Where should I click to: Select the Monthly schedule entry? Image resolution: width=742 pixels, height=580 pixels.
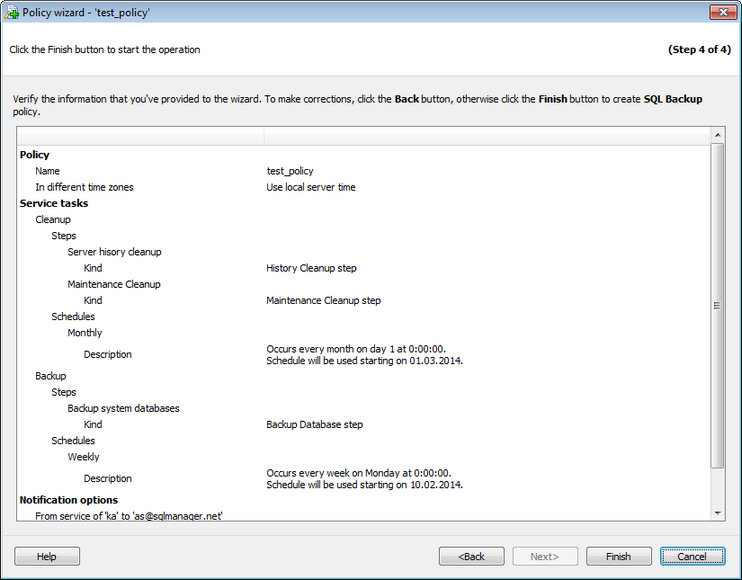click(85, 333)
